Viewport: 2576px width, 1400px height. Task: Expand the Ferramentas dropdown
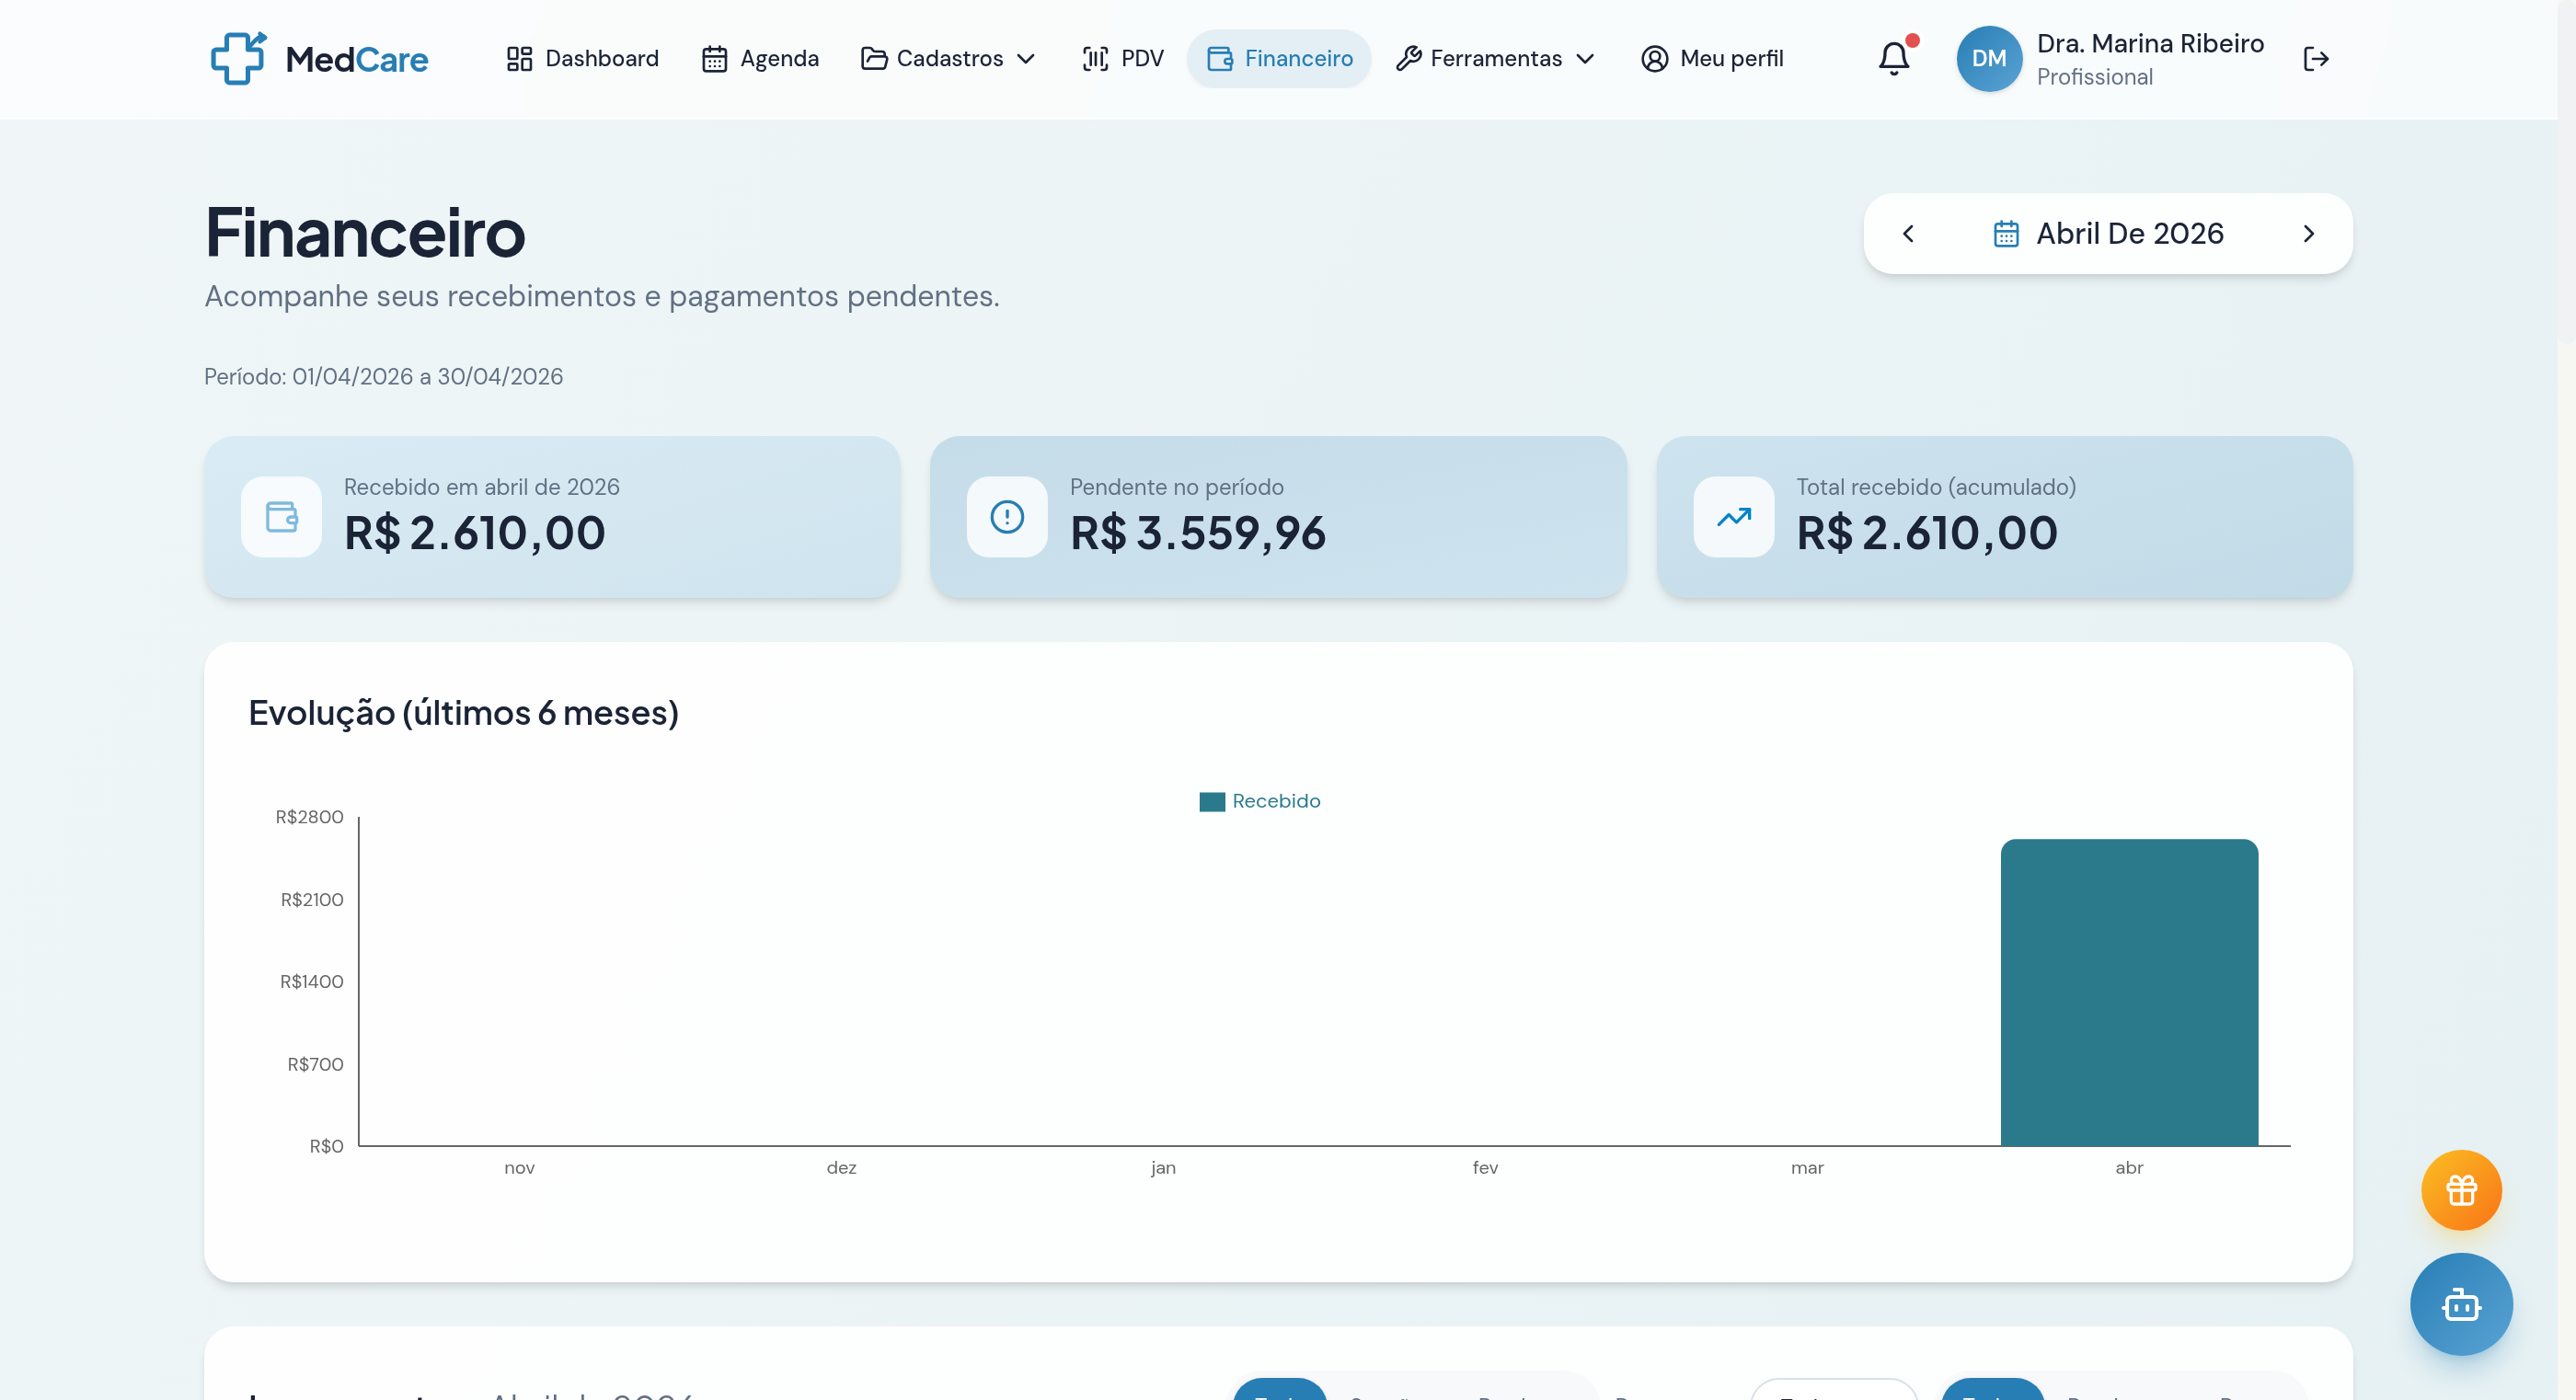(x=1494, y=58)
